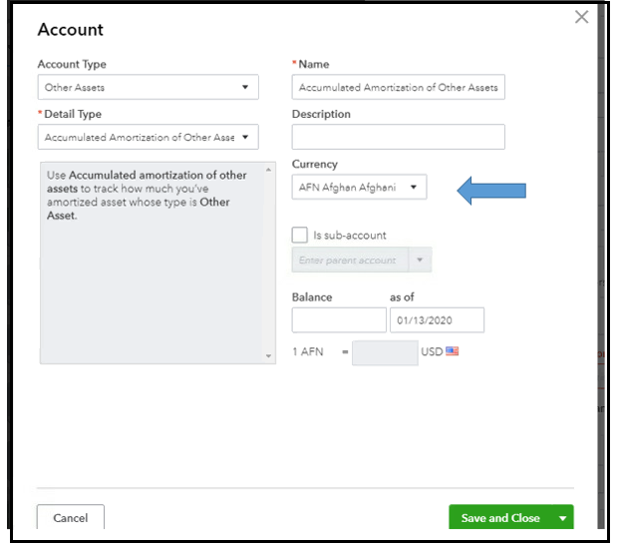Select the as of date field
619x547 pixels.
[x=438, y=320]
